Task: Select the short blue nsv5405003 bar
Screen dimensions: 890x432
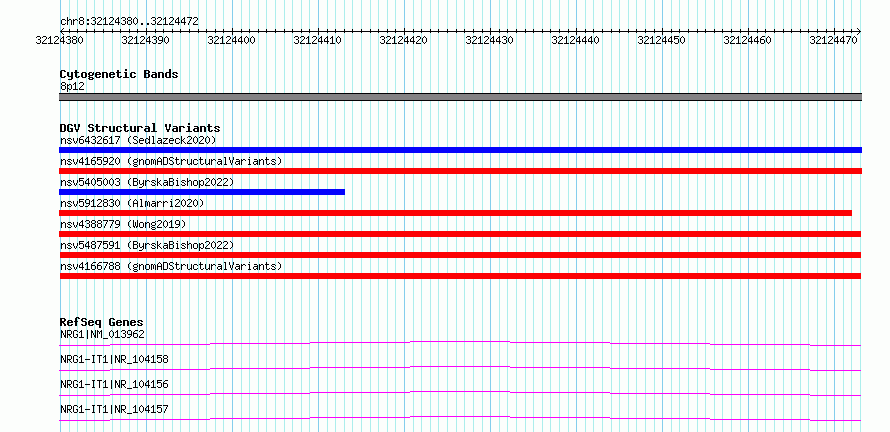Action: [202, 192]
